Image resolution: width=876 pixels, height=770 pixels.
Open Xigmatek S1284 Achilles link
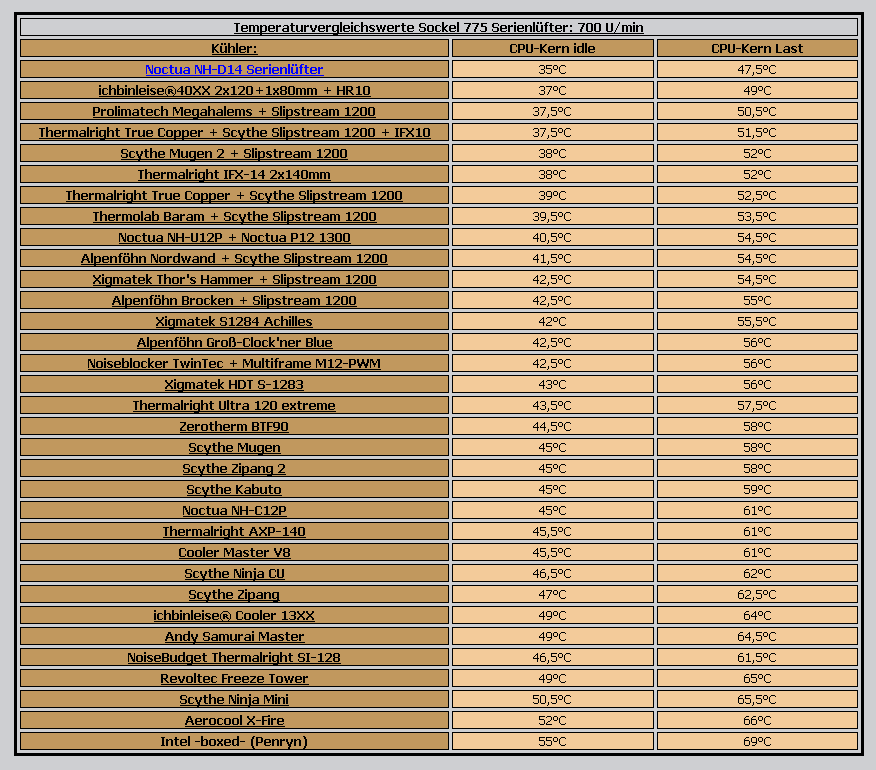(x=234, y=321)
